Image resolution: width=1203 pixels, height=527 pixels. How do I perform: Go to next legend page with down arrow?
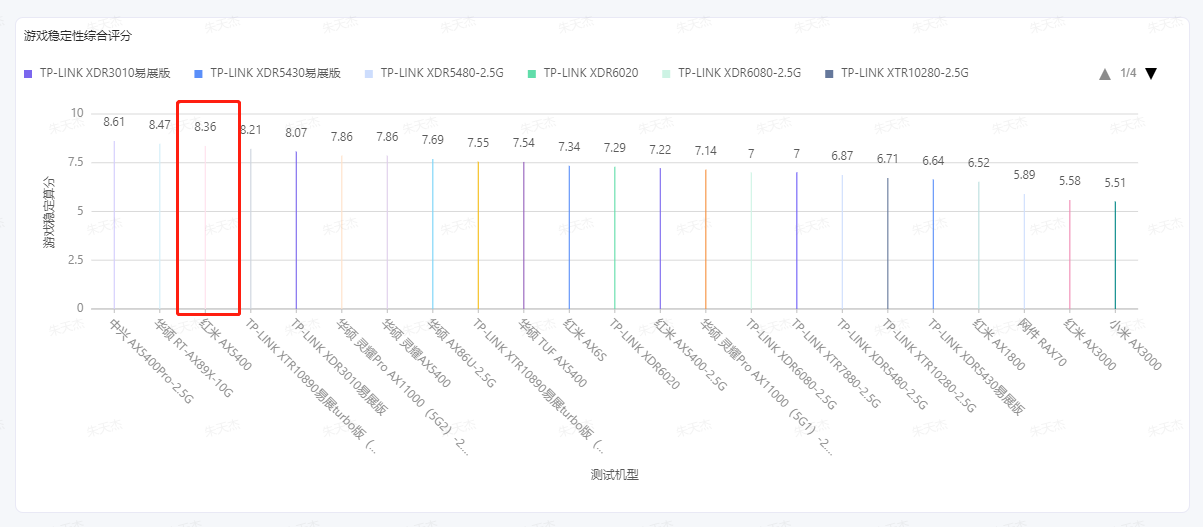point(1151,74)
